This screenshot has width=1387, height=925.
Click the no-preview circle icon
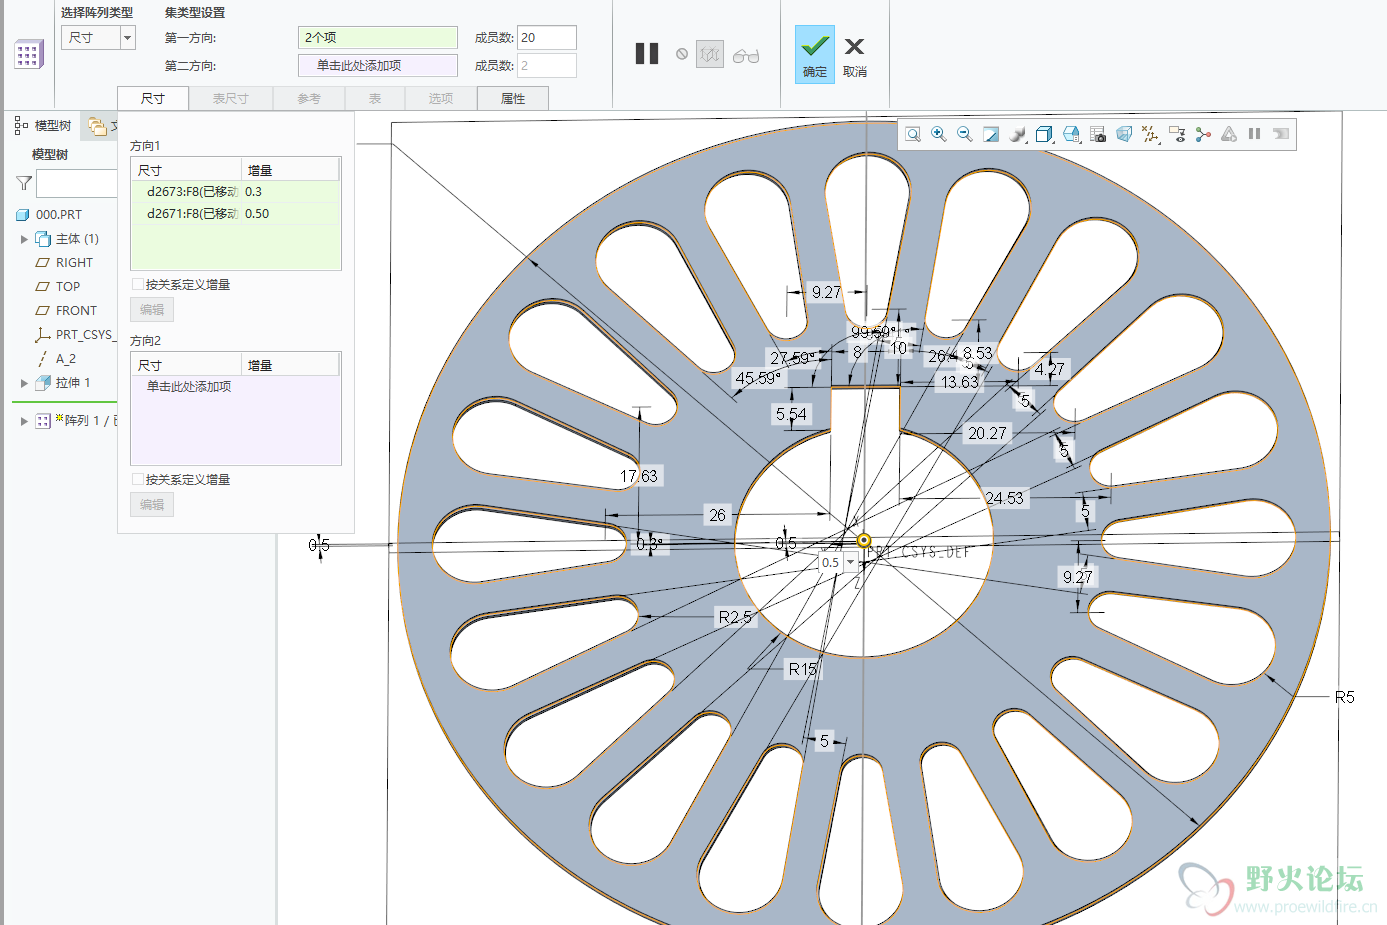(682, 54)
